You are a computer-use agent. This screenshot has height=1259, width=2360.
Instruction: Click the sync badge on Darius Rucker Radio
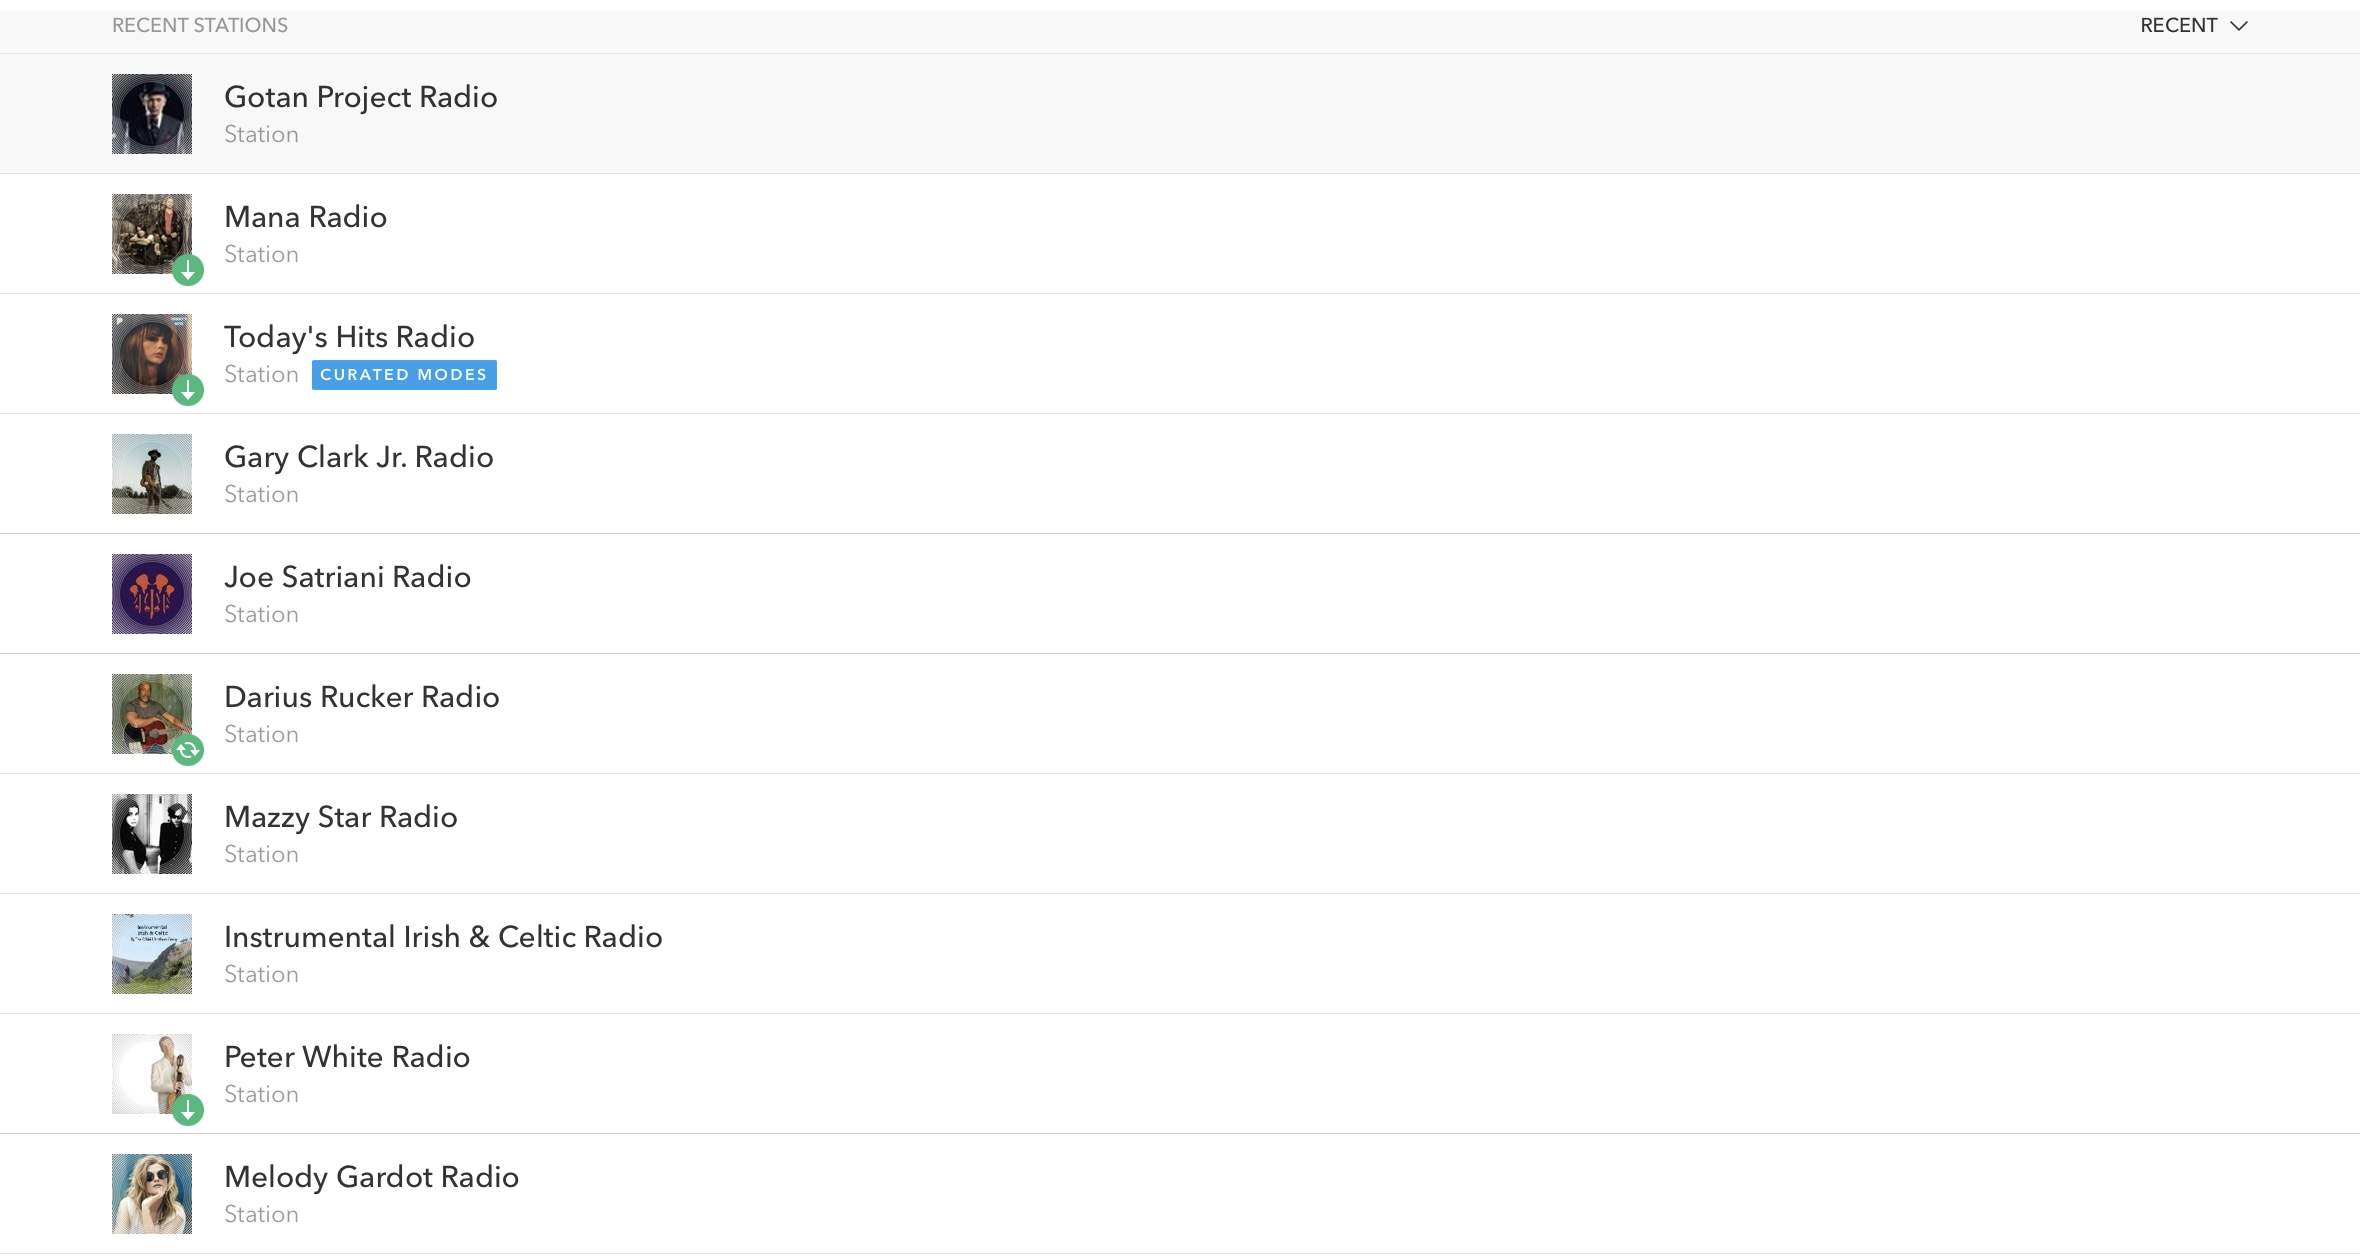point(188,750)
